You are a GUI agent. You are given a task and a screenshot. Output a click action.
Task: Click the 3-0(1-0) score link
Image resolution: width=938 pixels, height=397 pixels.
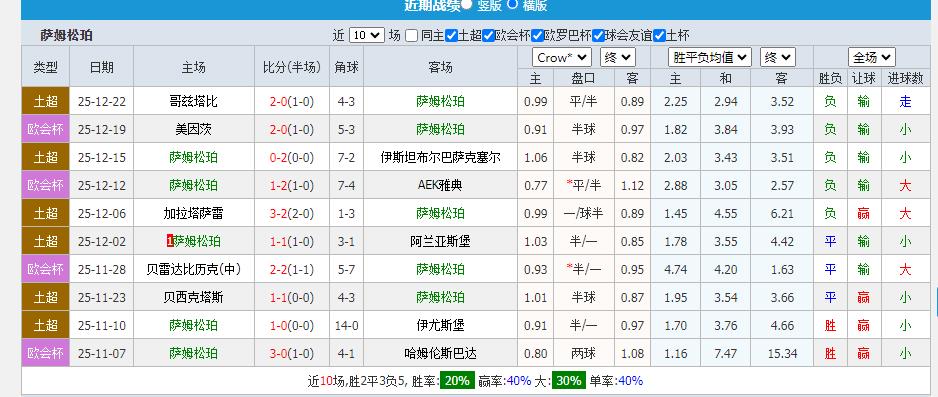(291, 354)
